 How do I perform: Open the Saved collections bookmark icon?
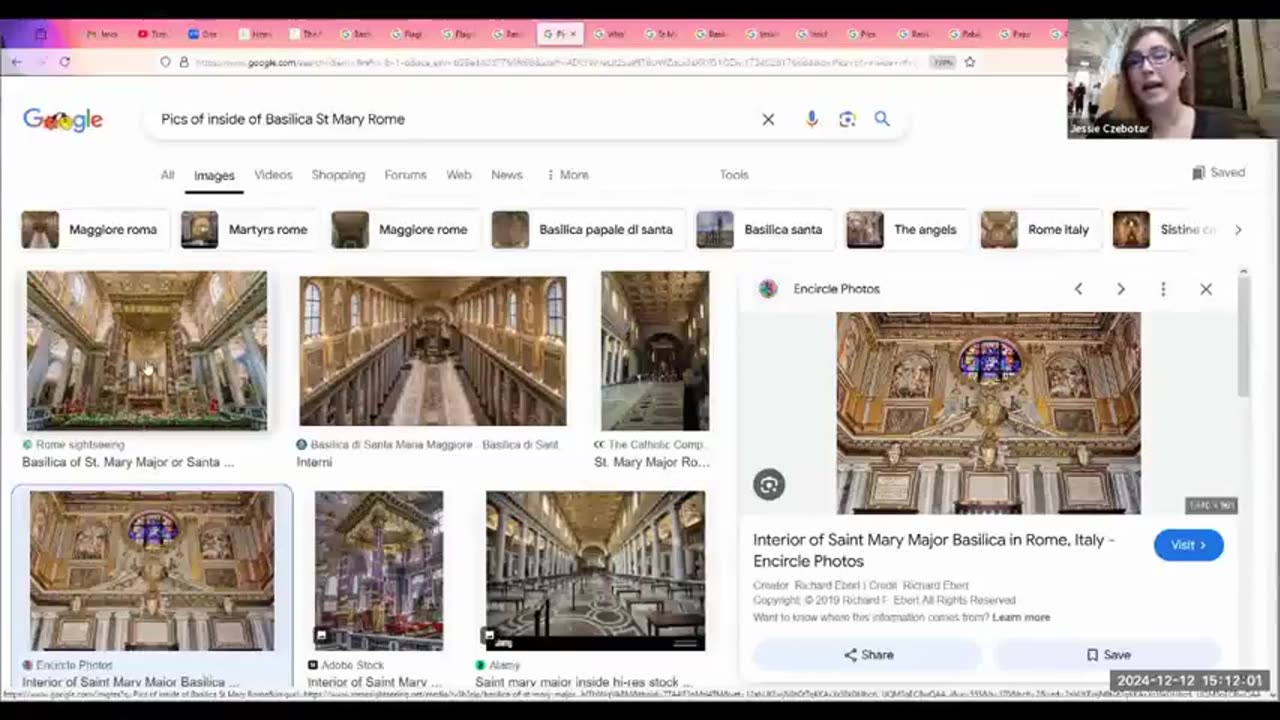(x=1198, y=173)
